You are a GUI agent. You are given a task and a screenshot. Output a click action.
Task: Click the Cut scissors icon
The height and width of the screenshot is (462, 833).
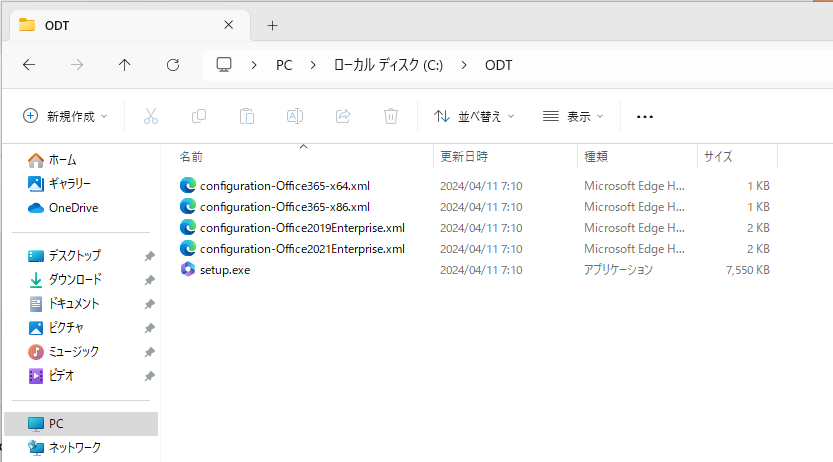click(x=151, y=116)
